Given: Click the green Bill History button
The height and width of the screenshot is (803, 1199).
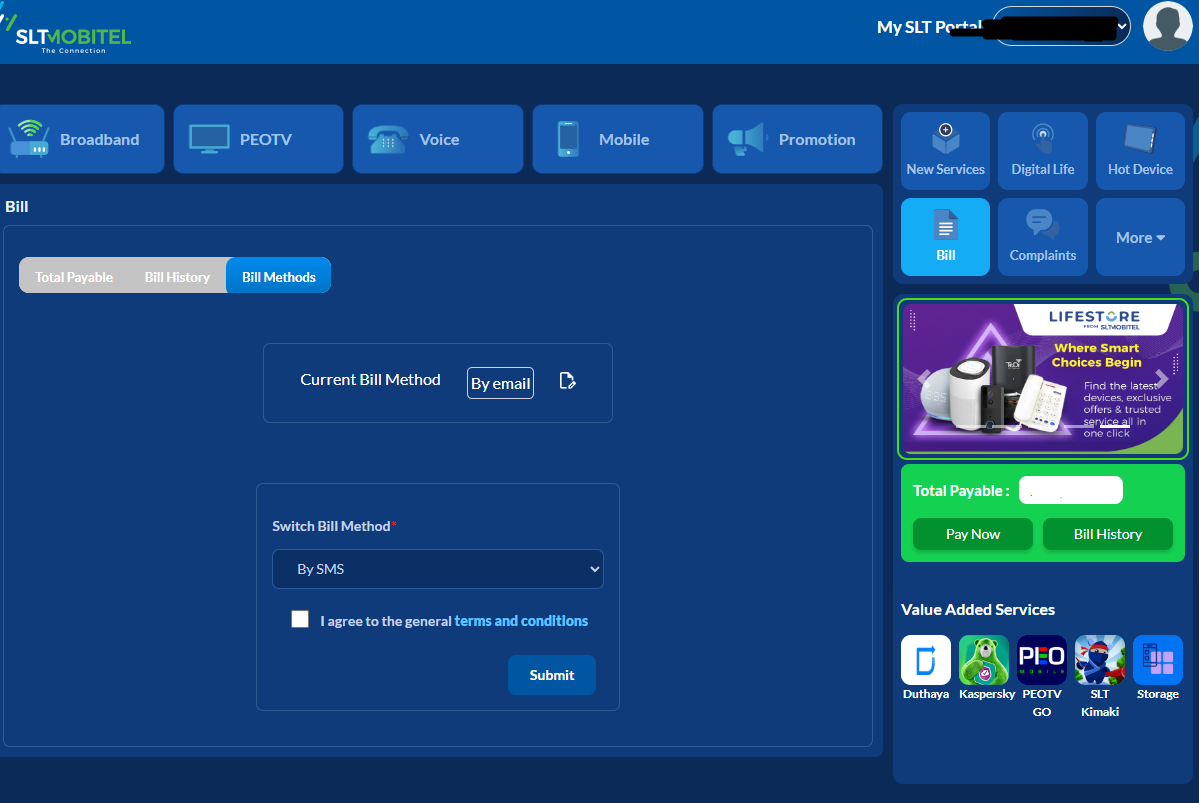Looking at the screenshot, I should [x=1107, y=534].
